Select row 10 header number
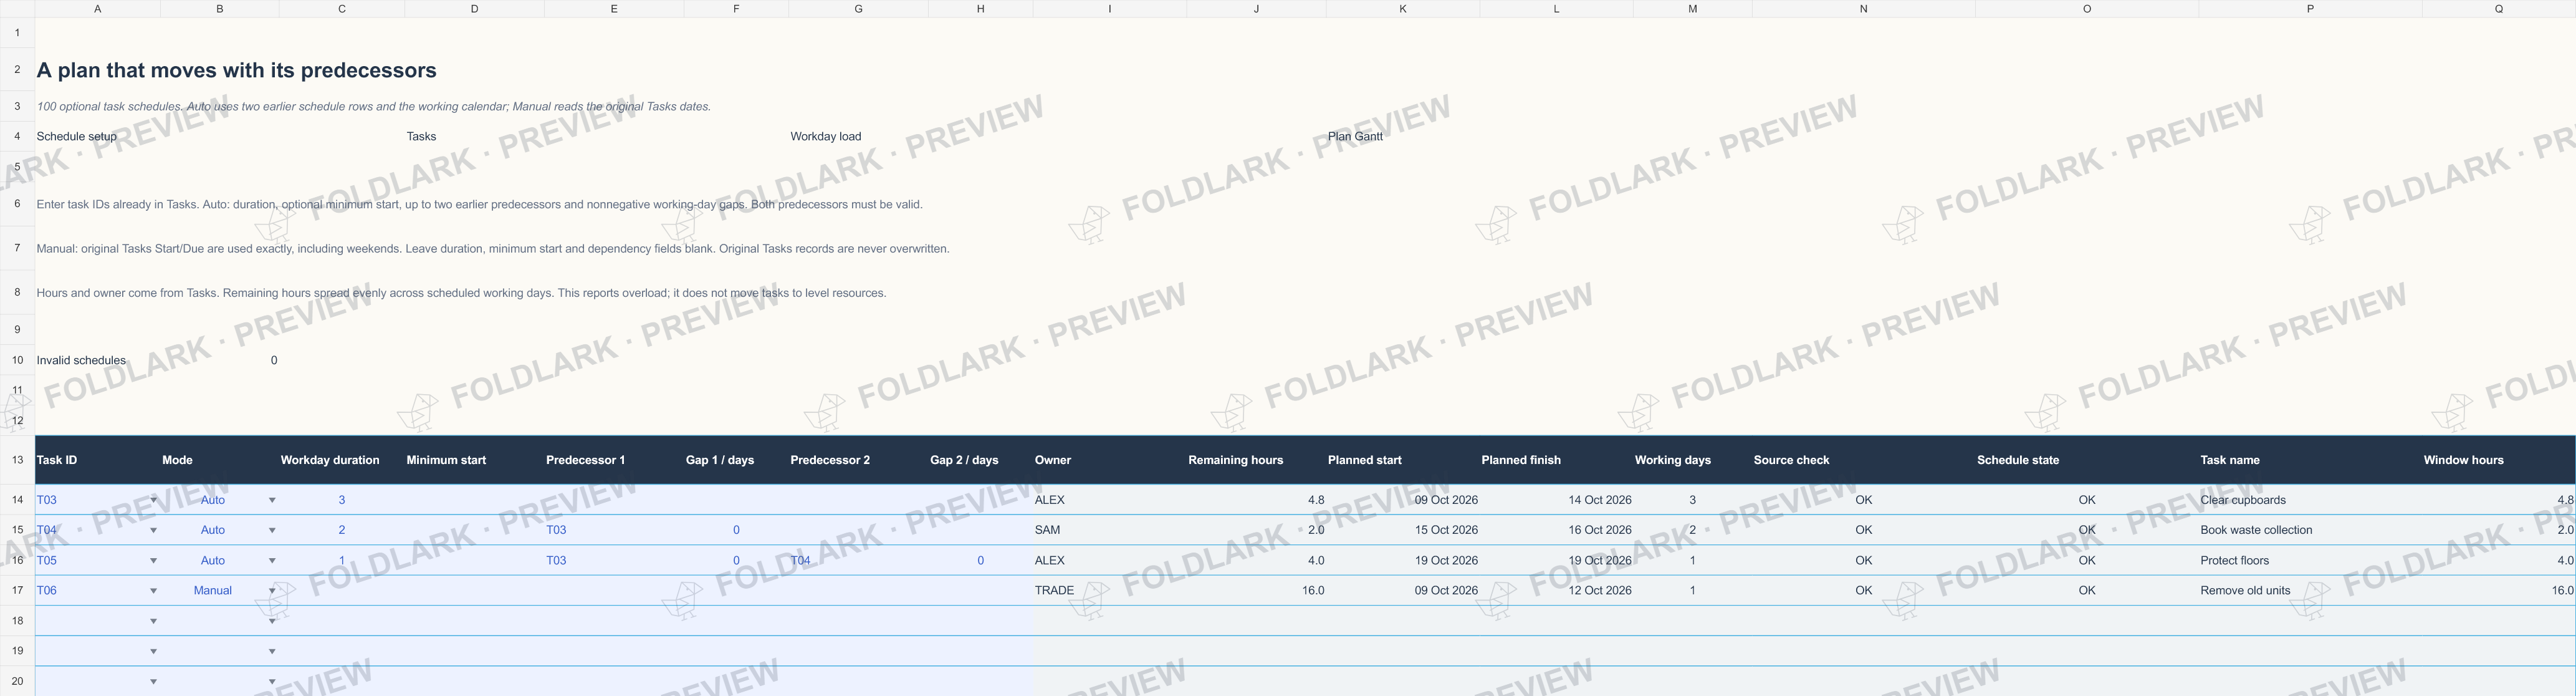The image size is (2576, 696). tap(17, 360)
